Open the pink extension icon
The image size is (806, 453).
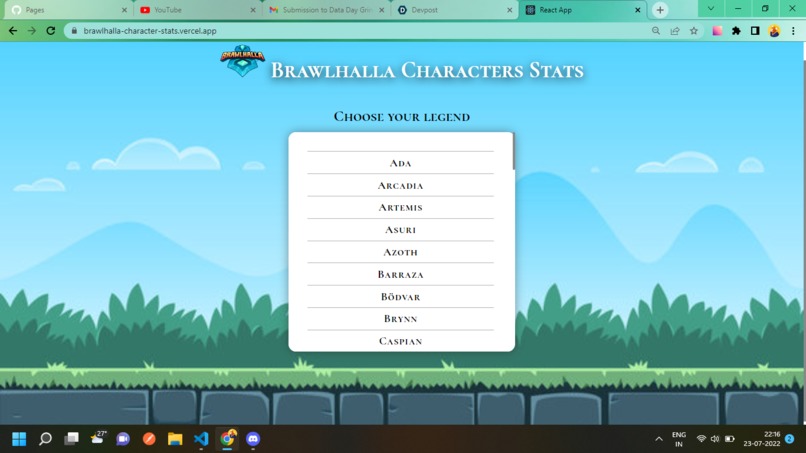(x=717, y=31)
